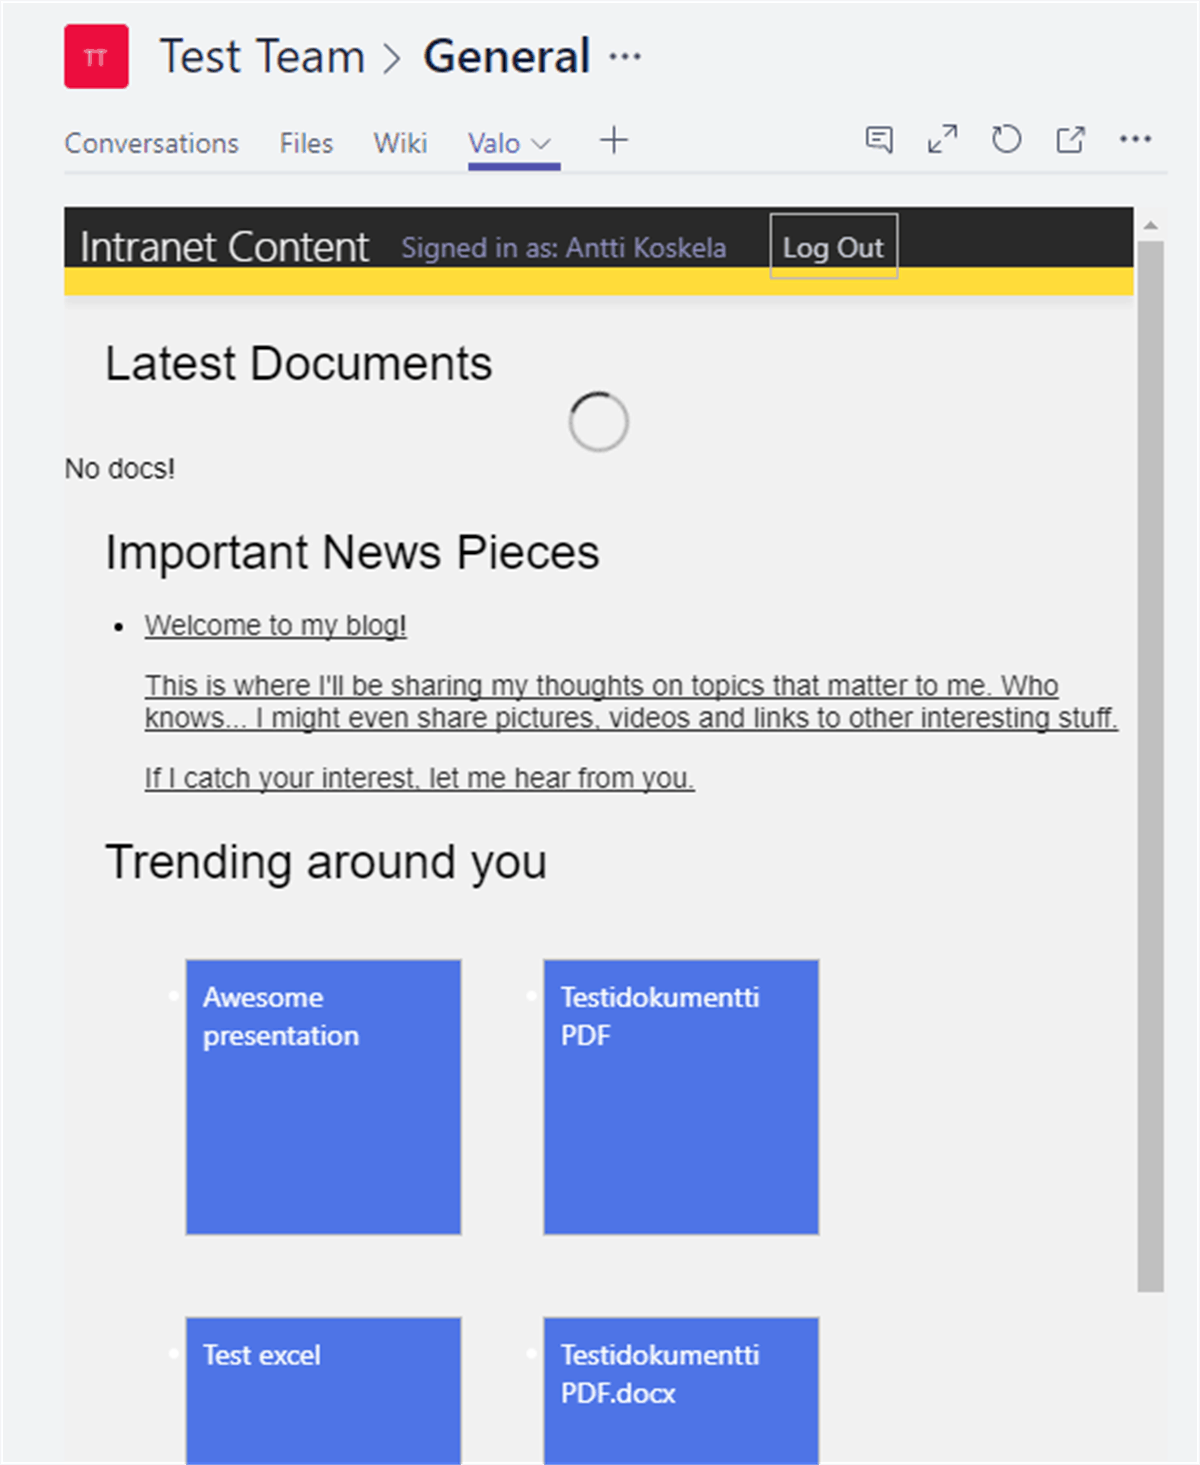Click the Test Team breadcrumb name
Image resolution: width=1200 pixels, height=1465 pixels.
click(x=262, y=57)
